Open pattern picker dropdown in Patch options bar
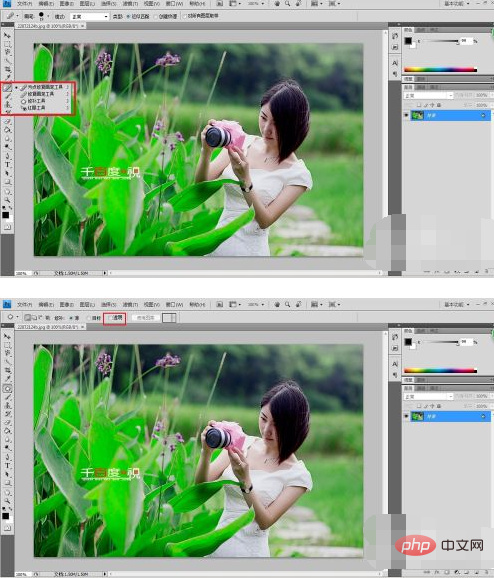 pyautogui.click(x=170, y=318)
